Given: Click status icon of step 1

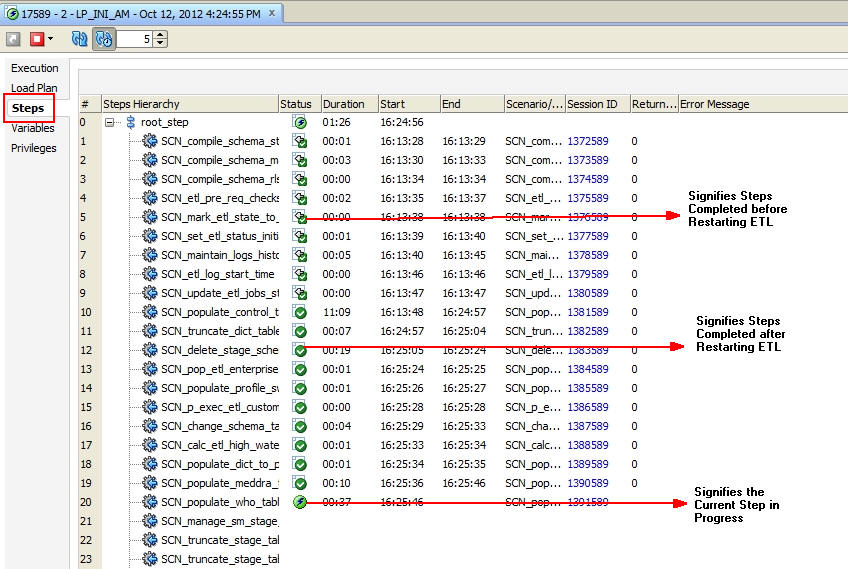Looking at the screenshot, I should pos(300,142).
